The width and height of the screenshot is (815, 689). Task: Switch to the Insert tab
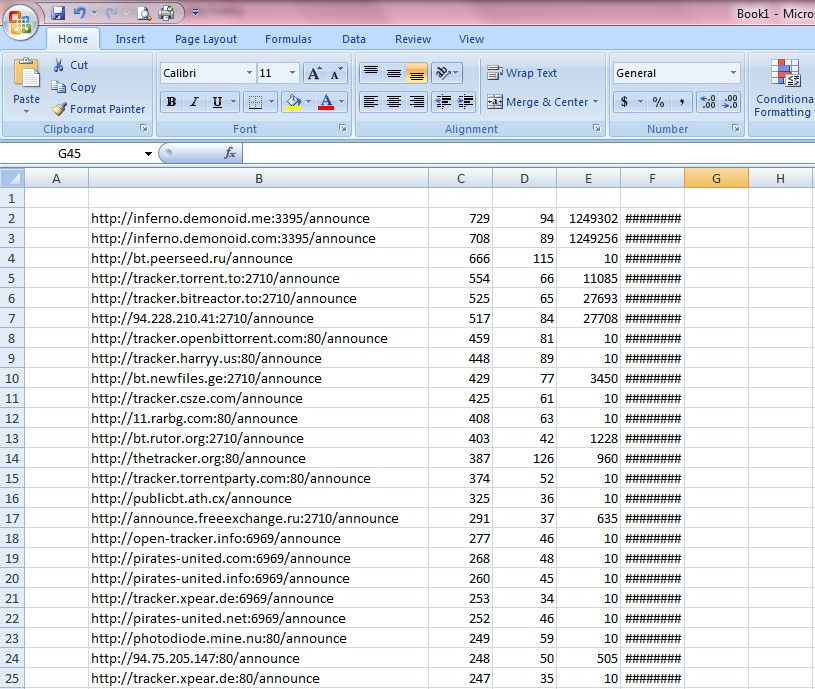130,39
